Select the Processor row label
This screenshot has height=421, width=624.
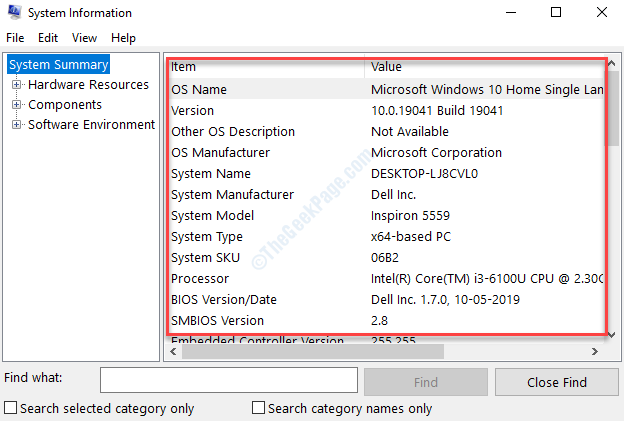(200, 279)
